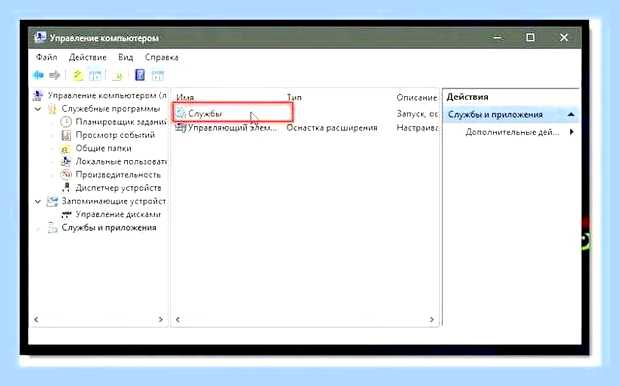Viewport: 620px width, 386px height.
Task: Collapse the Запоминающие устройства tree node
Action: point(38,201)
